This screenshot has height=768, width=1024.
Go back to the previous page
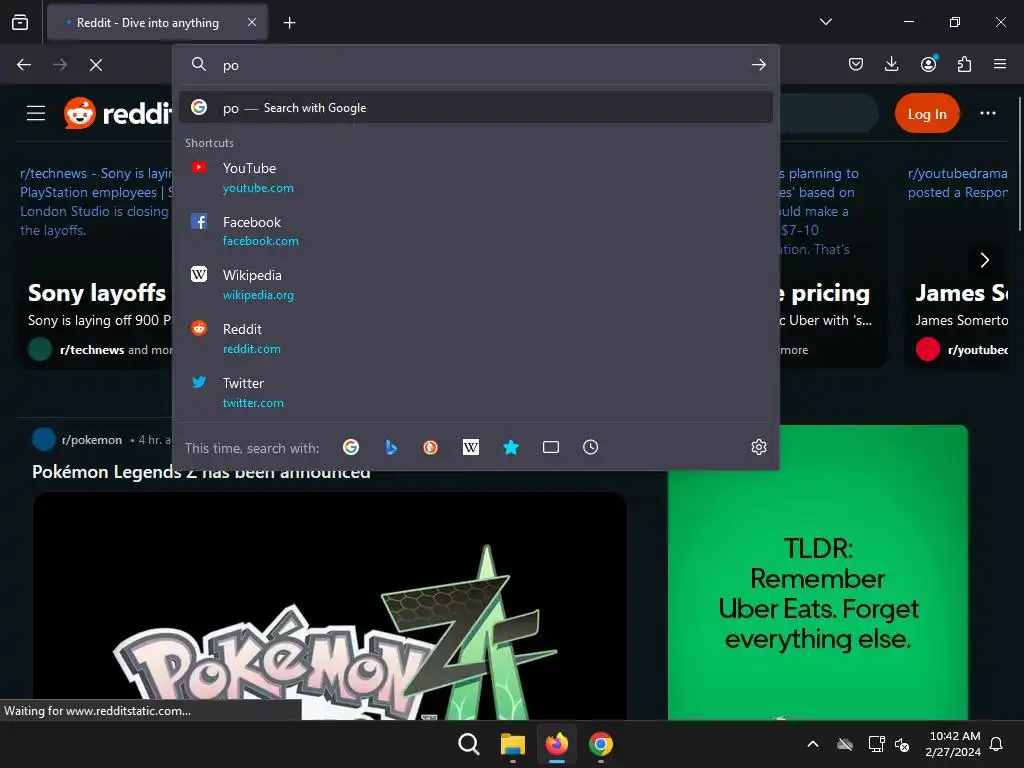24,65
